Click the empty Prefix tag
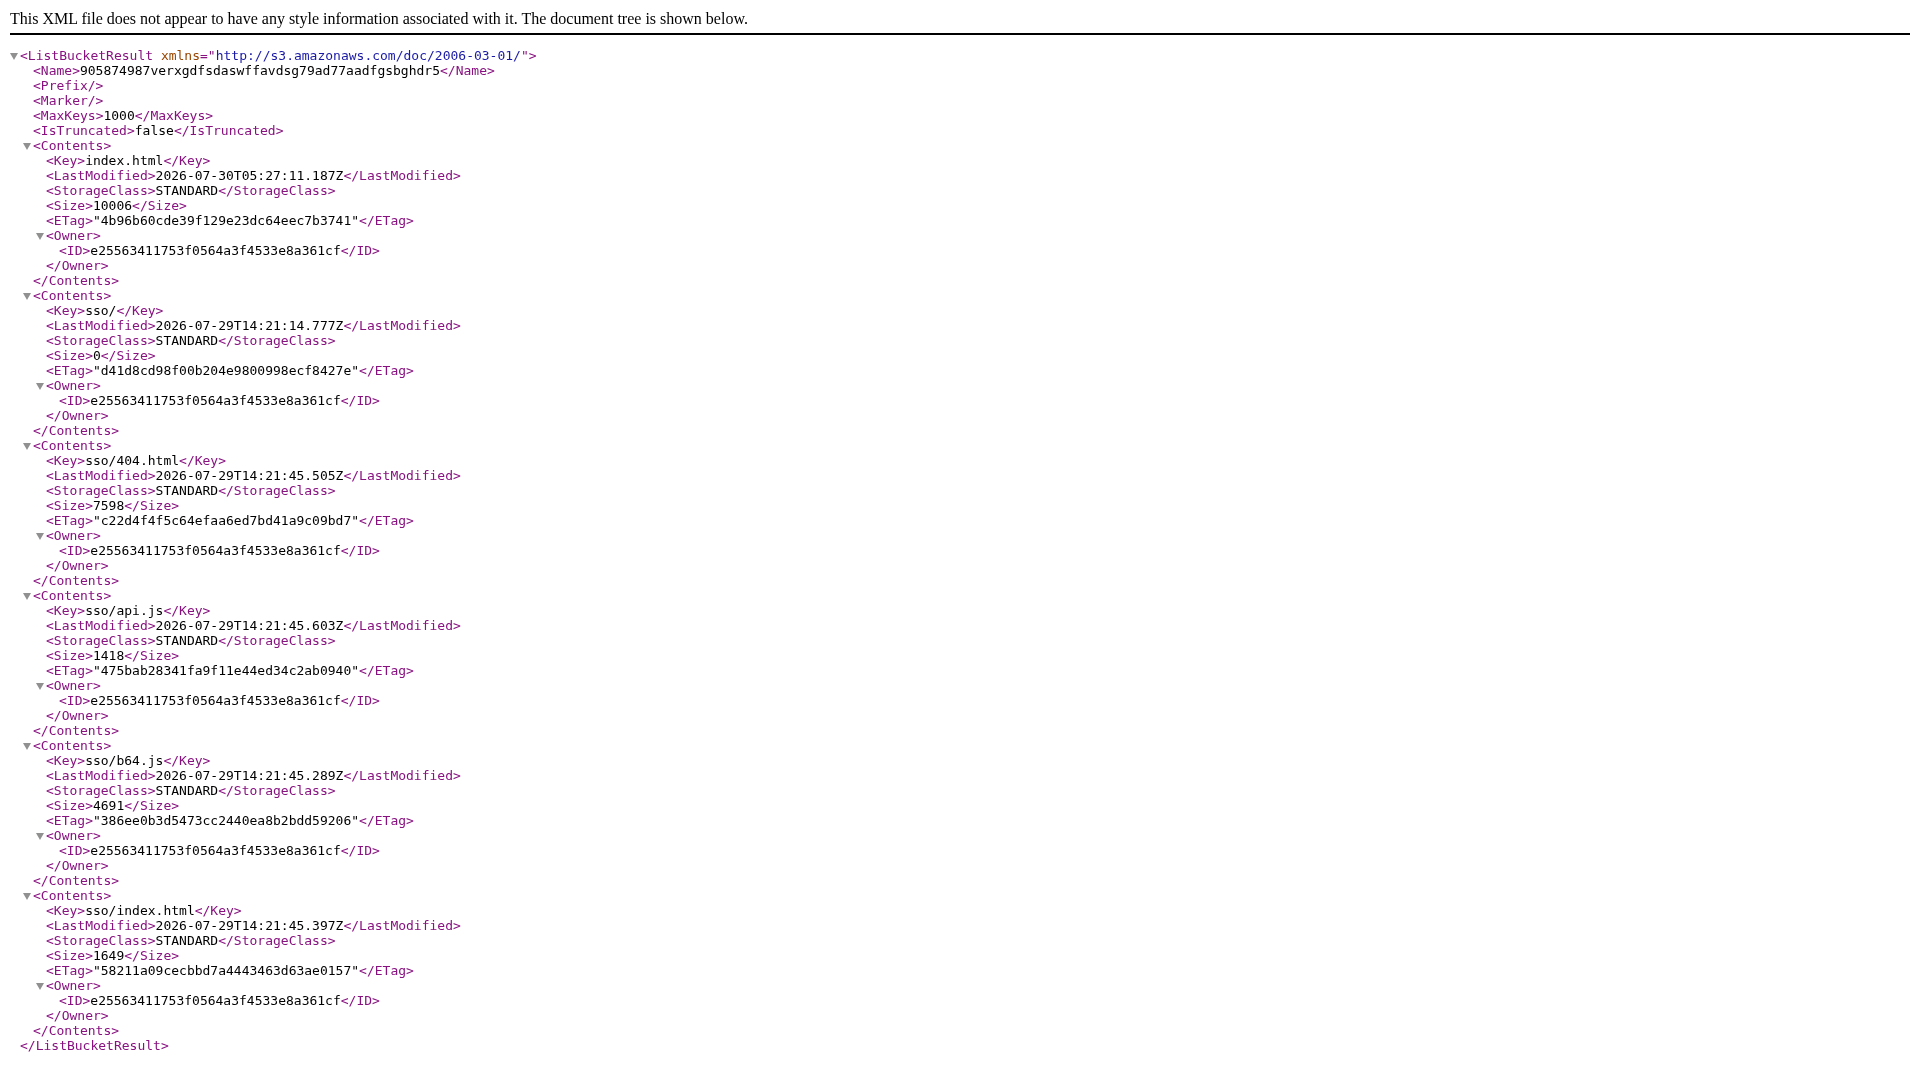Viewport: 1920px width, 1080px height. coord(68,86)
